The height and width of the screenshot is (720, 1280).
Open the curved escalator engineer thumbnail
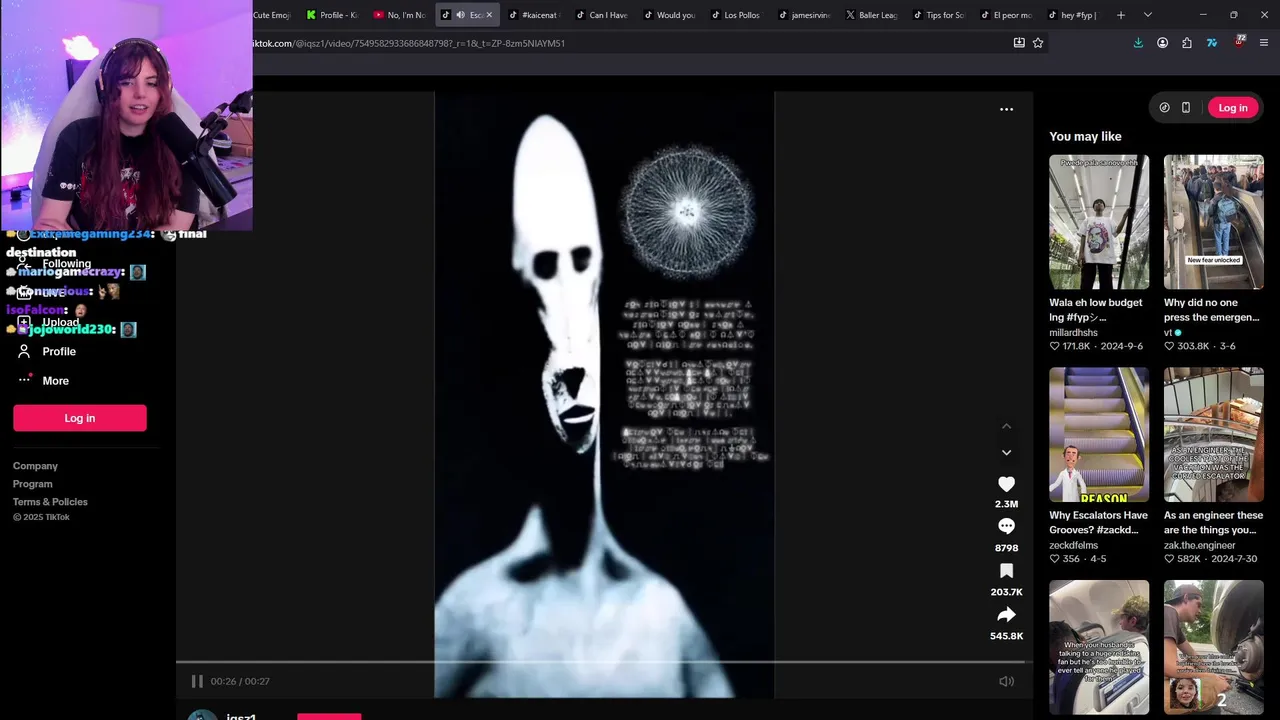1213,434
